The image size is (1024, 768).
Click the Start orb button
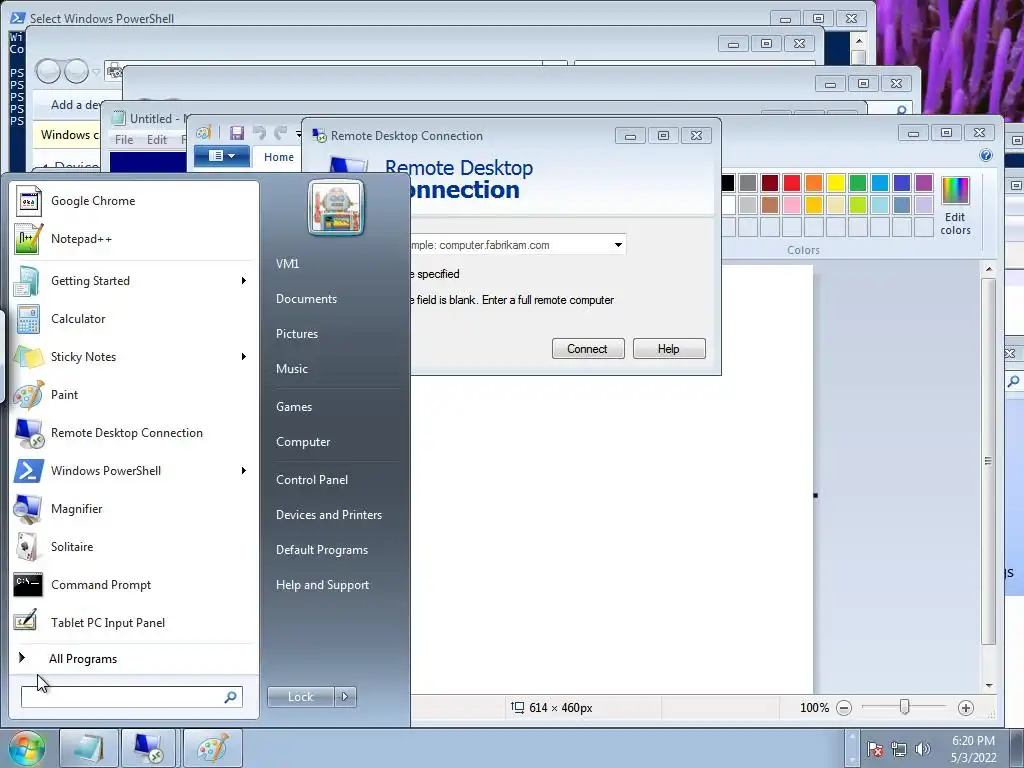tap(26, 748)
